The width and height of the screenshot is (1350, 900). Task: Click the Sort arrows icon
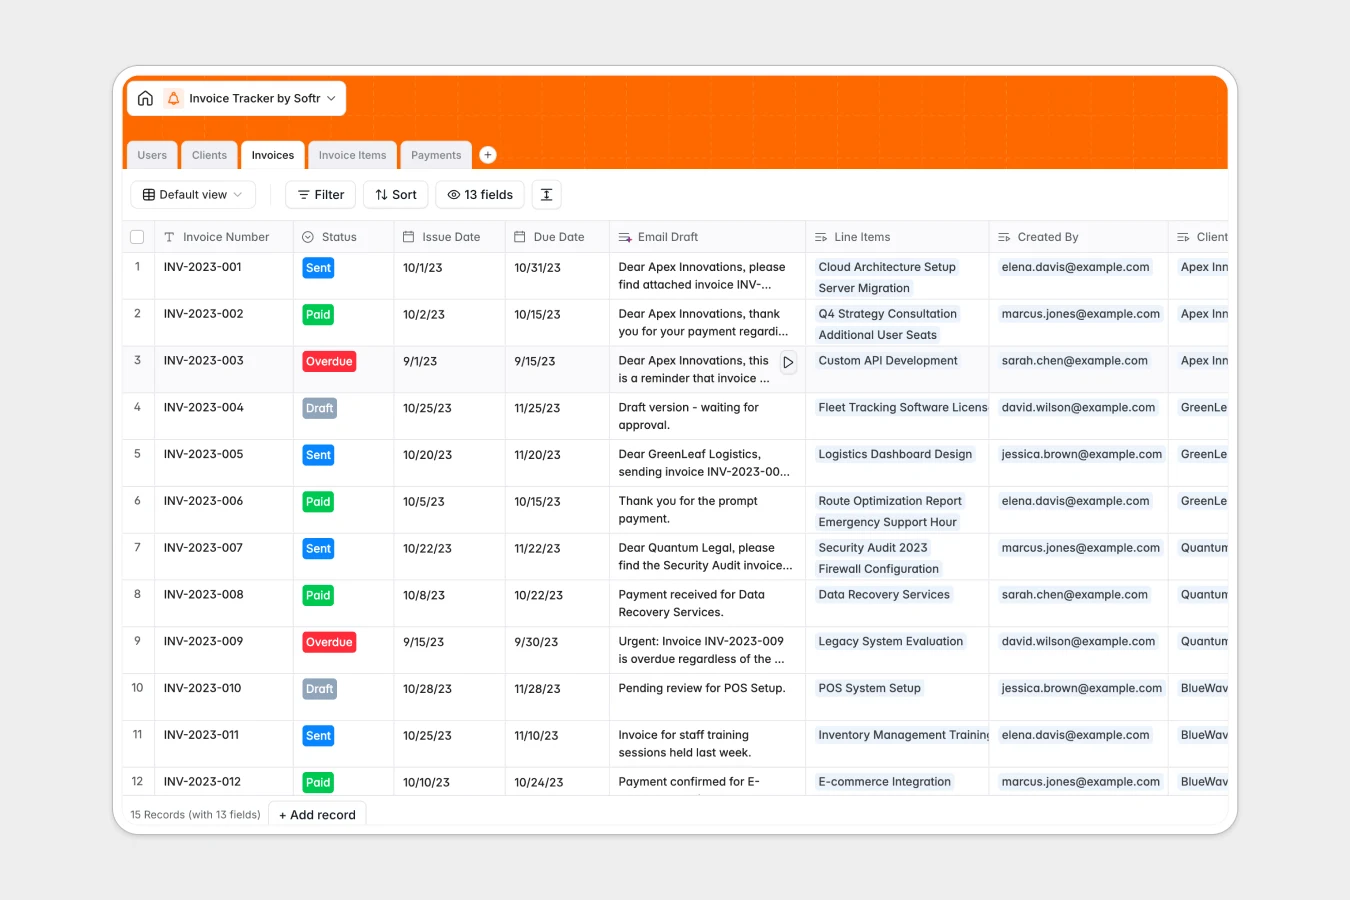379,194
